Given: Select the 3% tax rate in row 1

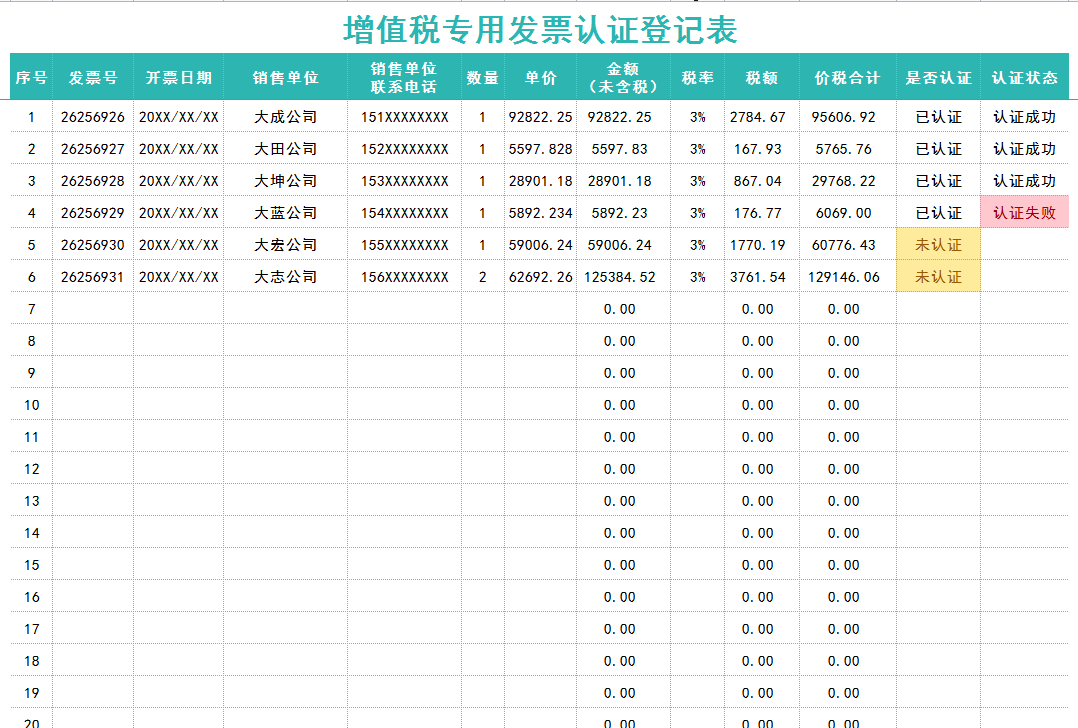Looking at the screenshot, I should point(697,118).
